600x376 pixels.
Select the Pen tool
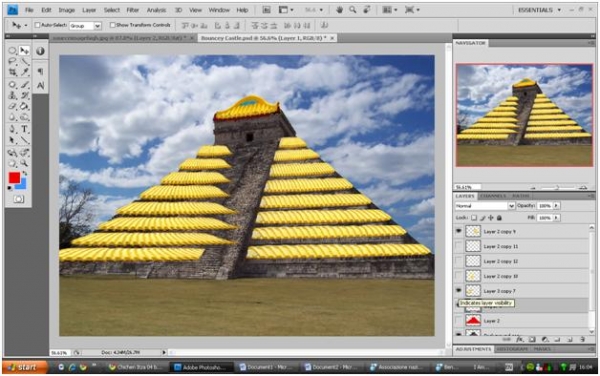[12, 129]
